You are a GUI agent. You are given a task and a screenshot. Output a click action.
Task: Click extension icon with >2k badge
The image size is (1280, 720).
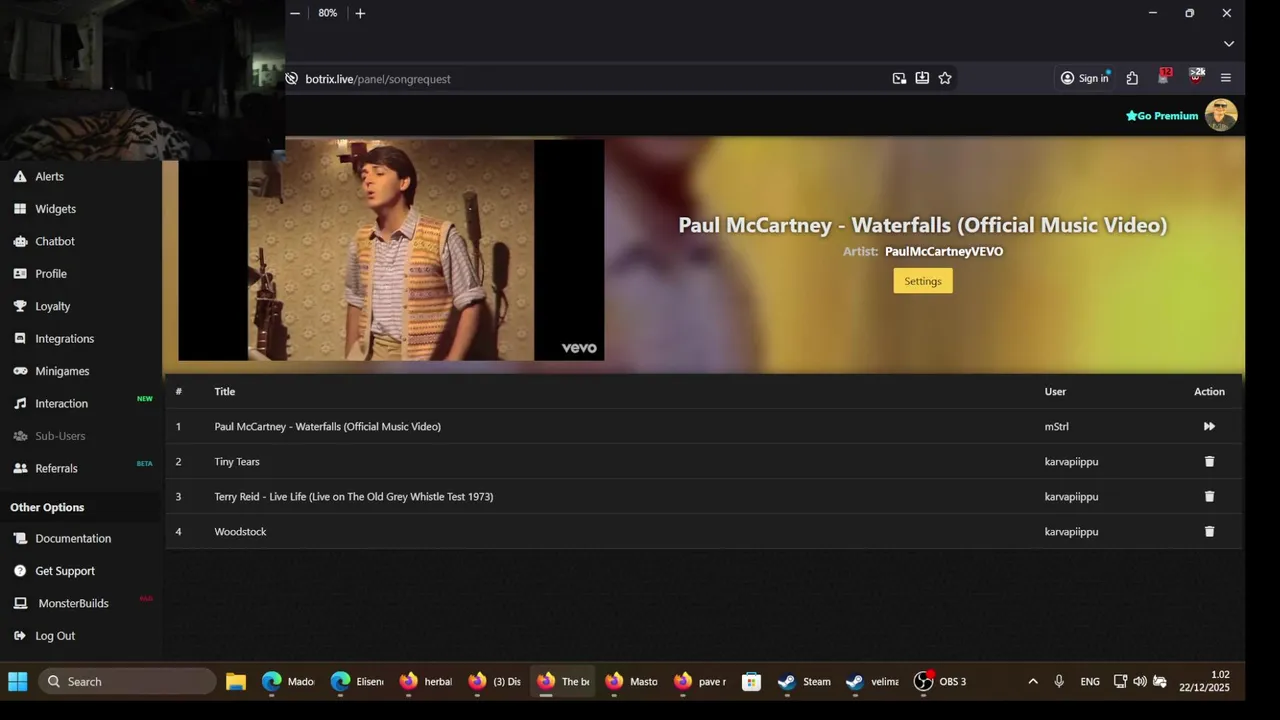(1196, 77)
